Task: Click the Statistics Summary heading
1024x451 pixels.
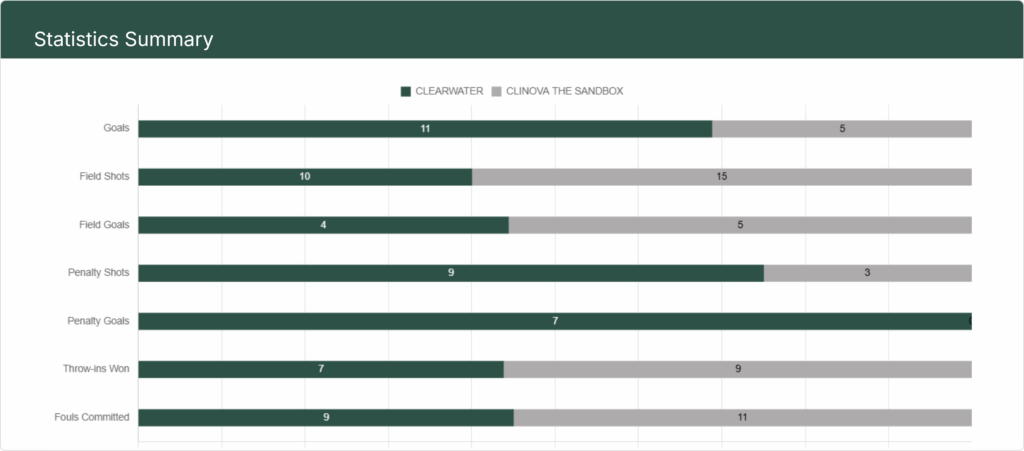Action: pyautogui.click(x=123, y=40)
